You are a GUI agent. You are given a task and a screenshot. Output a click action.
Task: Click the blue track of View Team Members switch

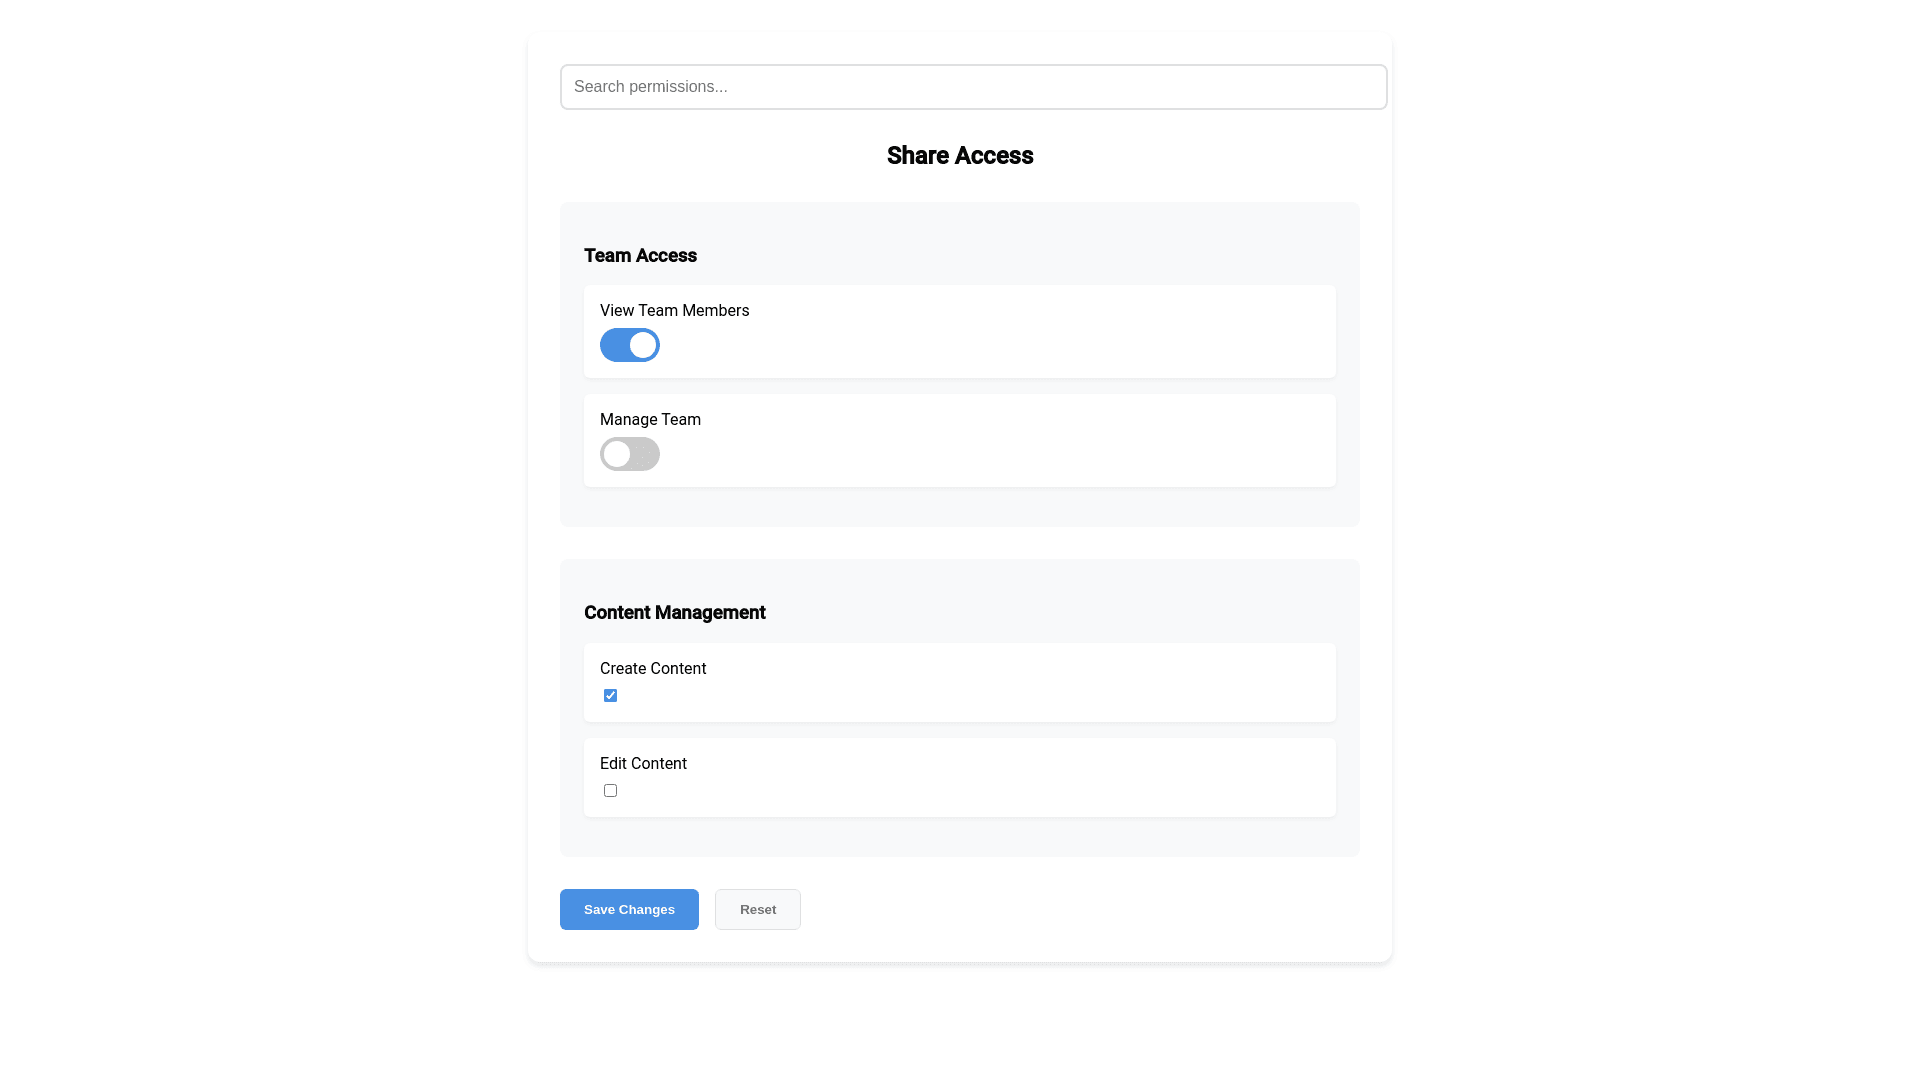point(613,345)
